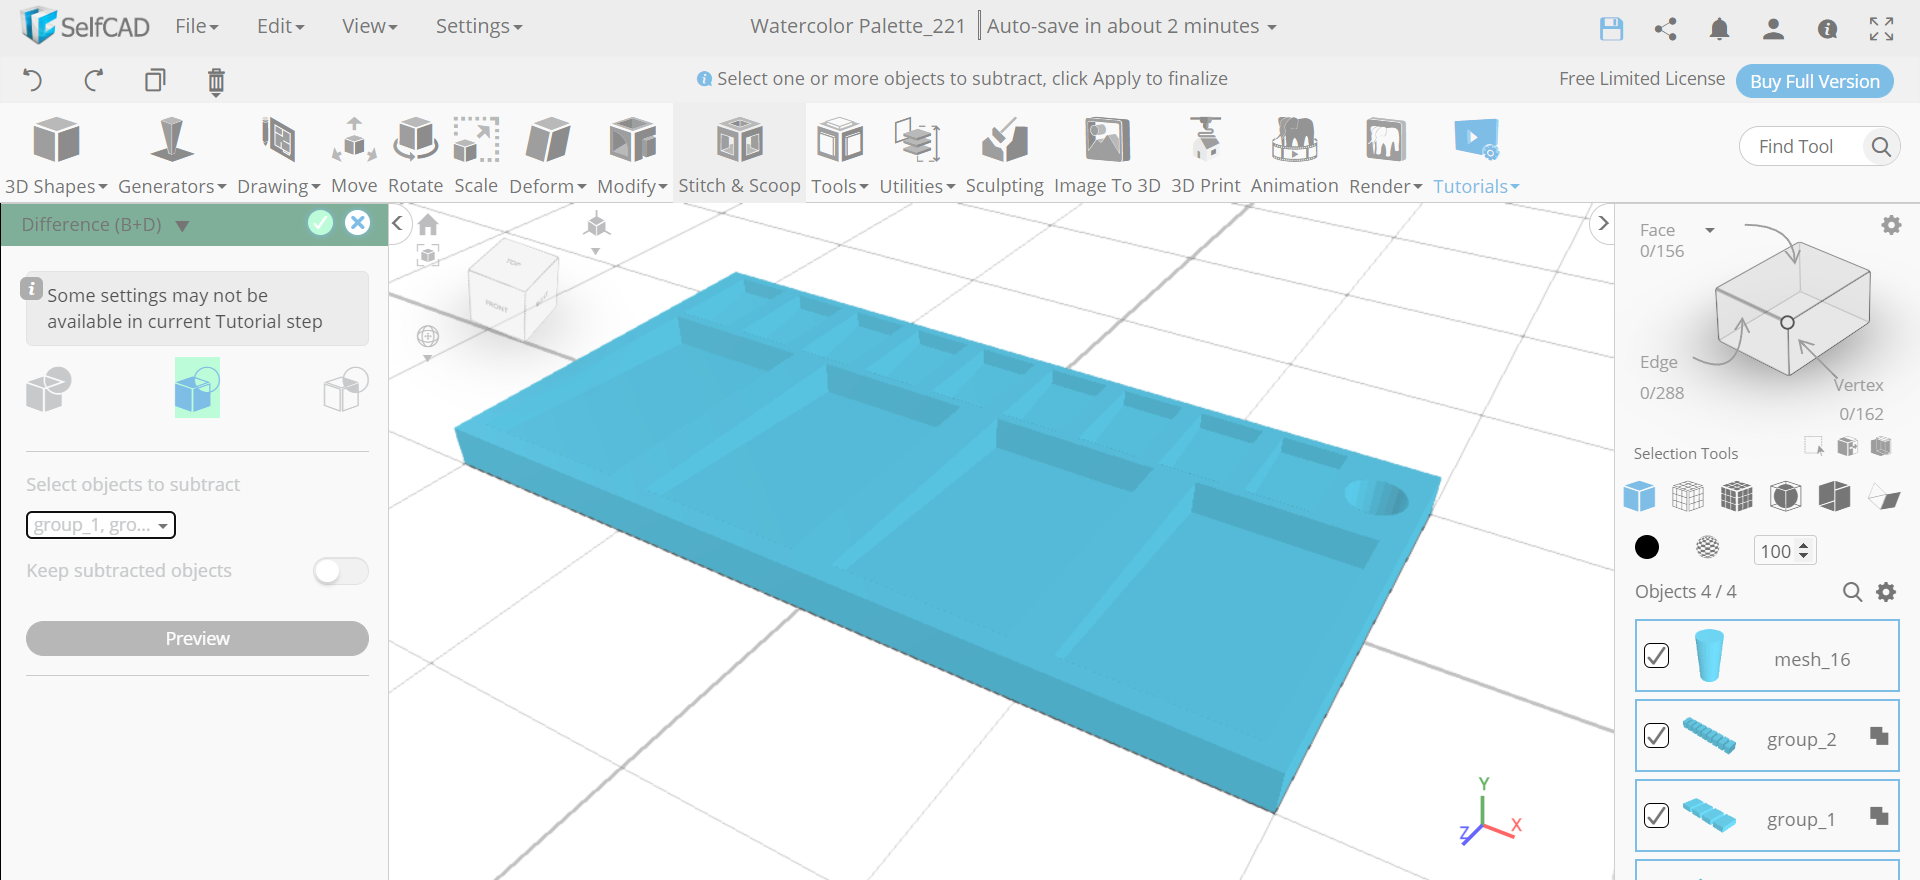Open the Face selection mode dropdown

[1709, 230]
